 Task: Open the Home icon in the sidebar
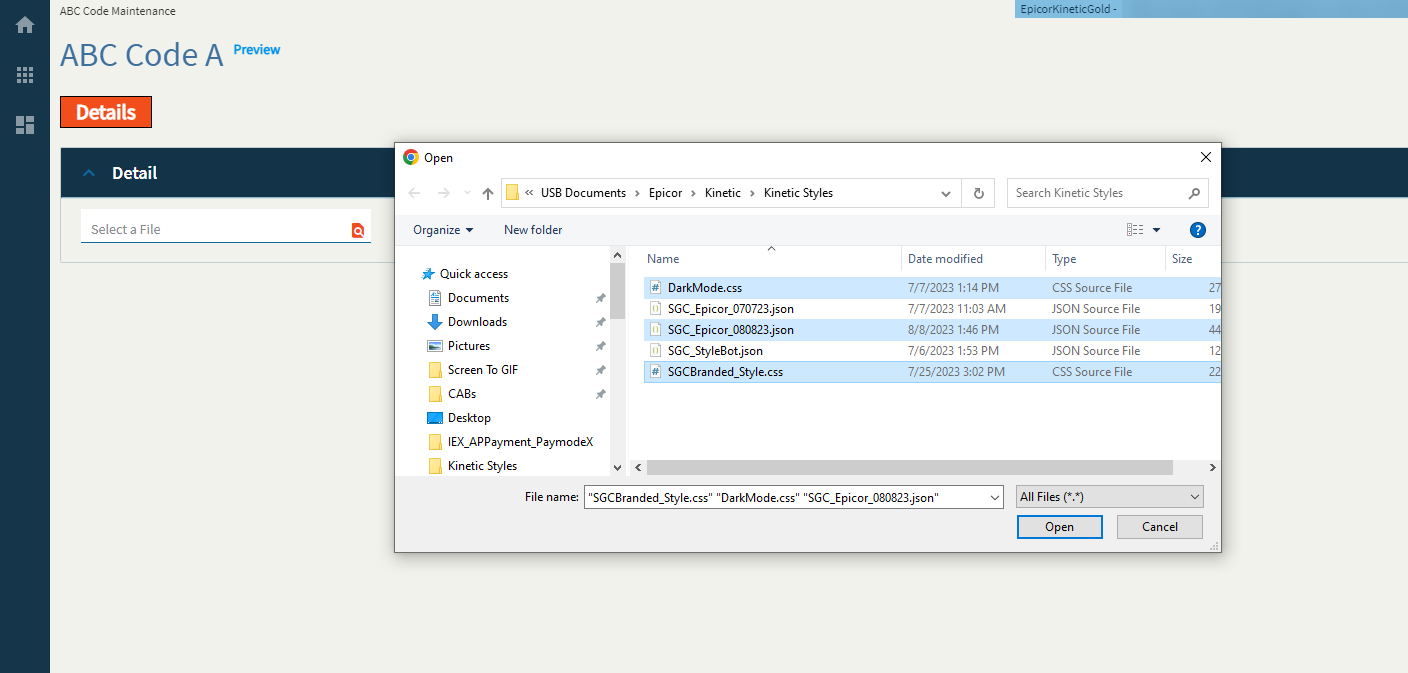[25, 25]
